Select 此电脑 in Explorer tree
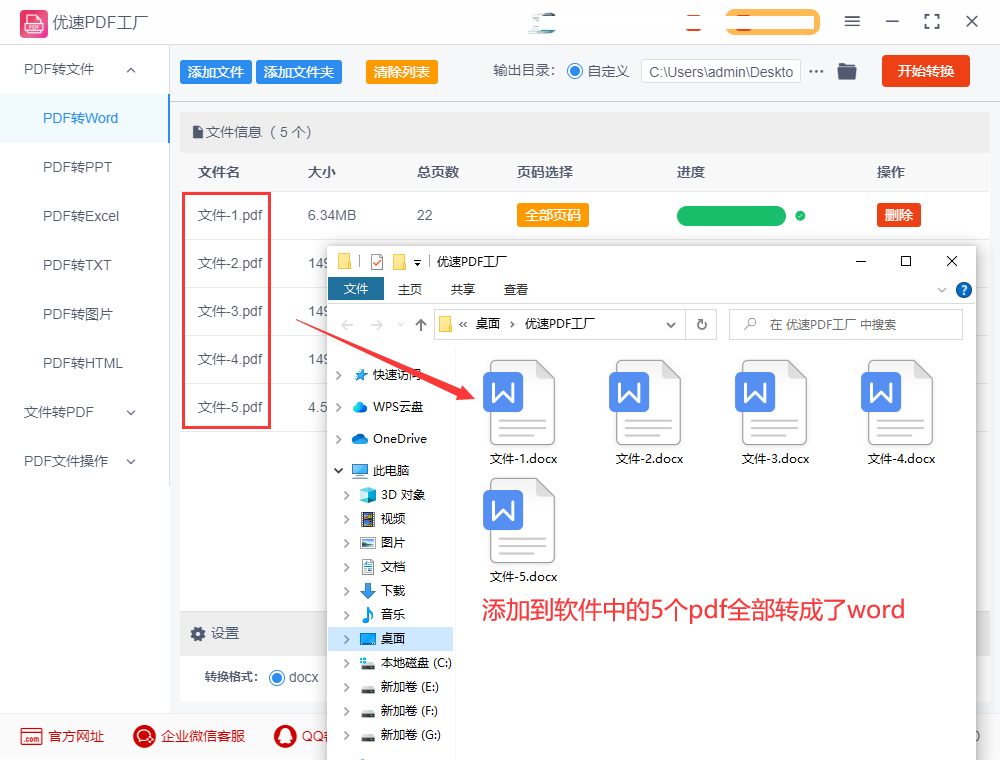 click(x=381, y=471)
